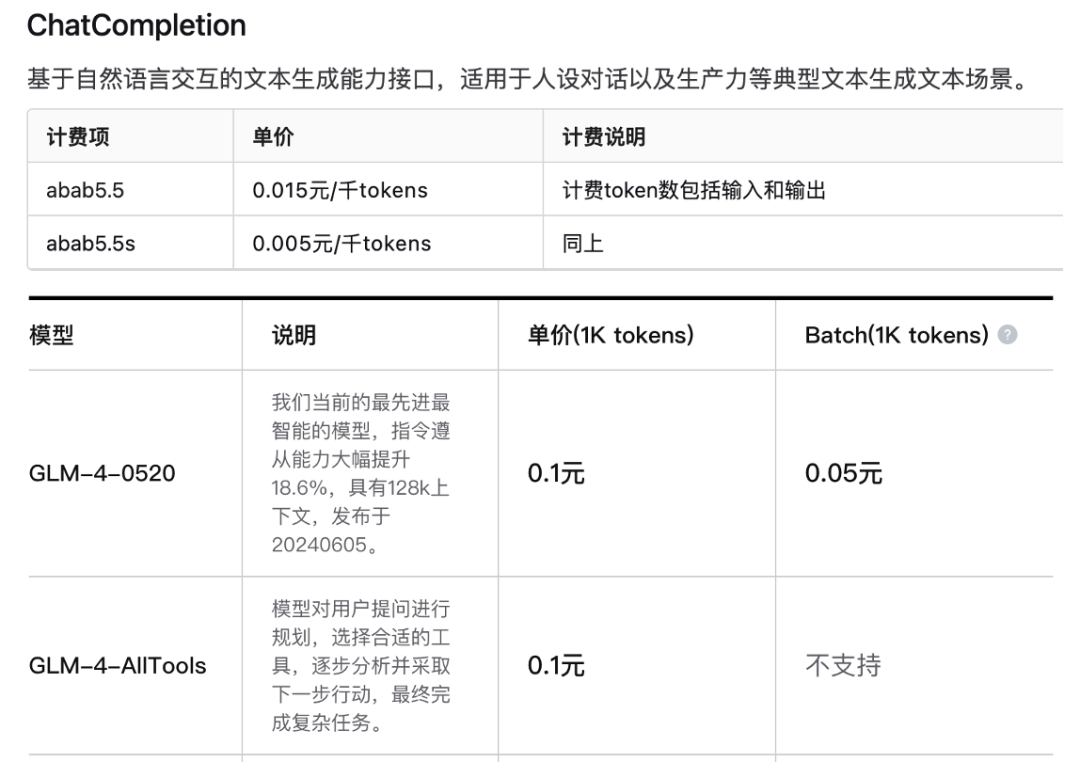Select the GLM-4-AllTools model name
The height and width of the screenshot is (762, 1080).
click(117, 665)
